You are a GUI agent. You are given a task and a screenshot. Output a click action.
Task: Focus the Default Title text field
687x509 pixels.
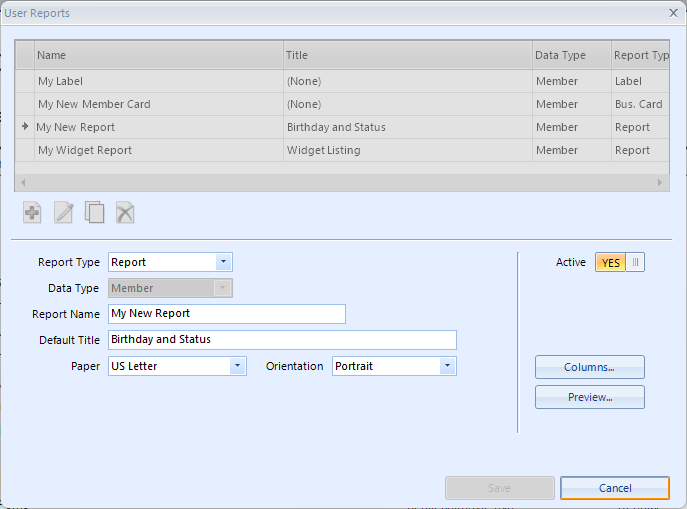coord(282,340)
